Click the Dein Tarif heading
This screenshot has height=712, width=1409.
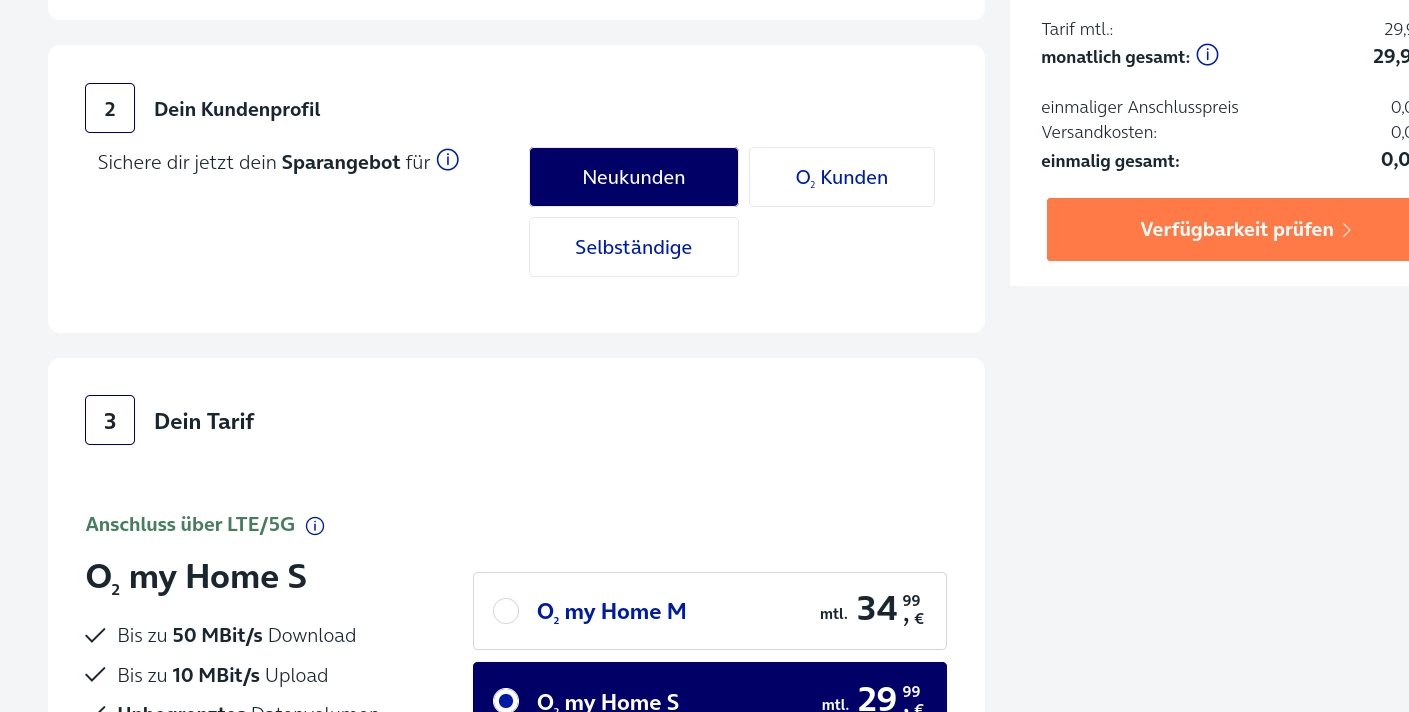click(x=204, y=421)
